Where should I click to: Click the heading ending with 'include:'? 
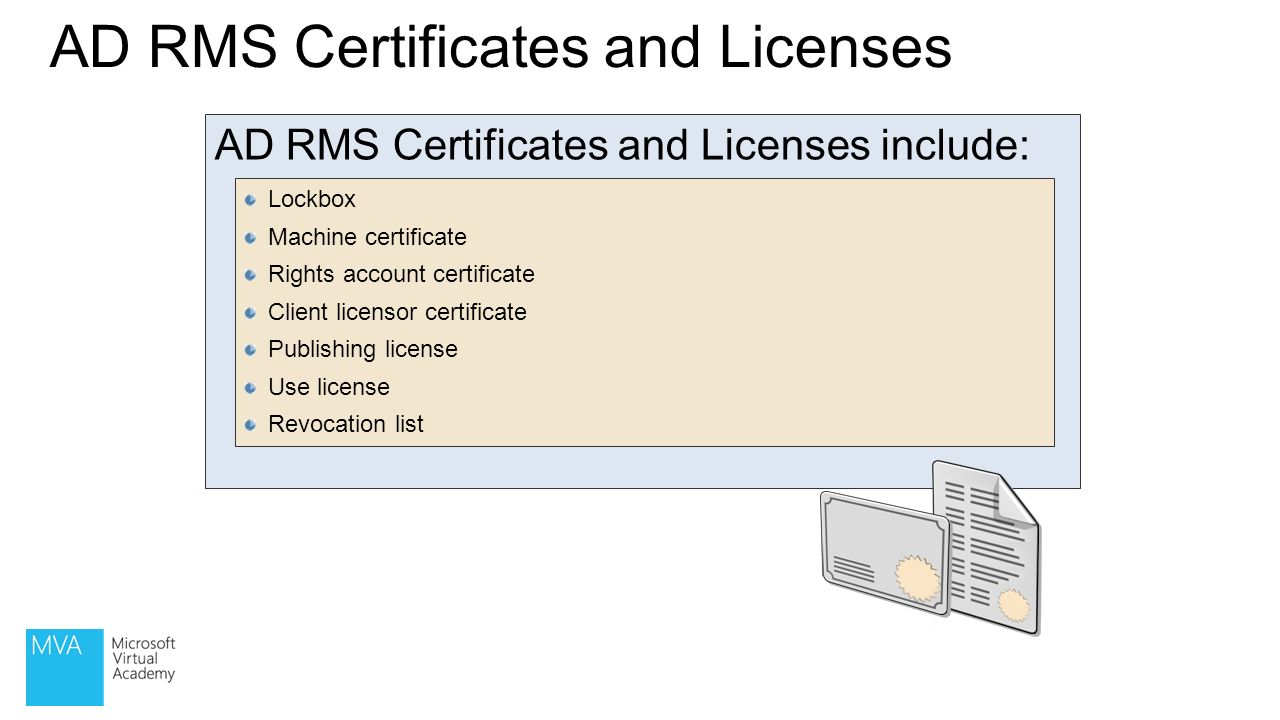[621, 146]
